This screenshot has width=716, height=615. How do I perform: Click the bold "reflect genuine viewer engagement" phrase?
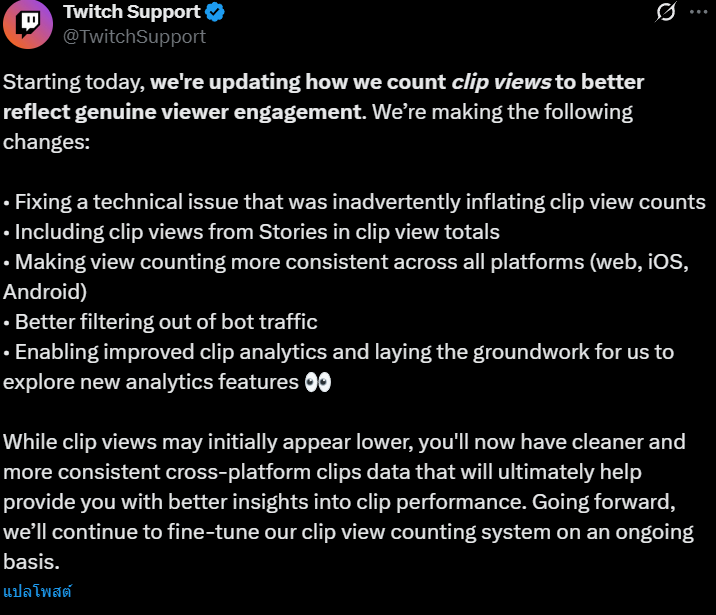click(x=180, y=111)
